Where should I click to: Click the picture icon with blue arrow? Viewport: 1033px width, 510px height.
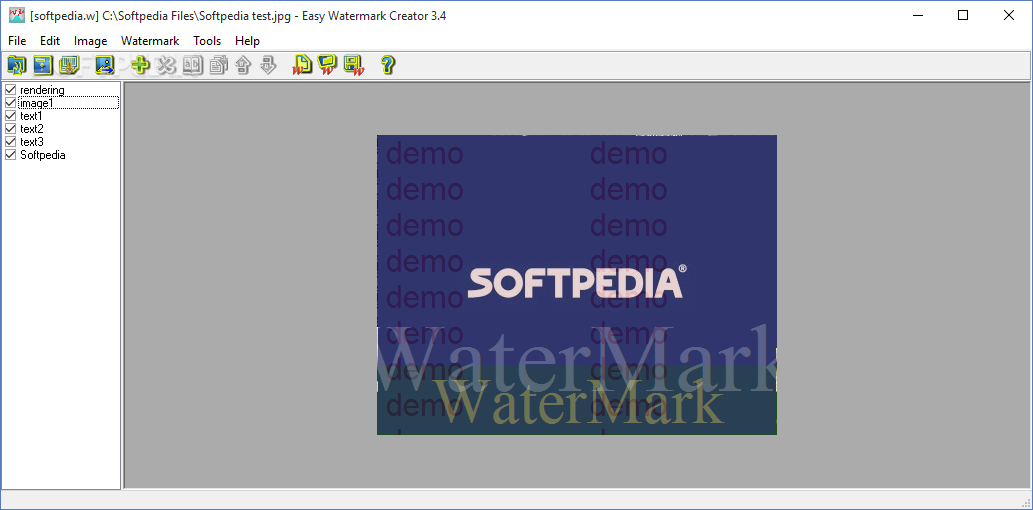105,65
